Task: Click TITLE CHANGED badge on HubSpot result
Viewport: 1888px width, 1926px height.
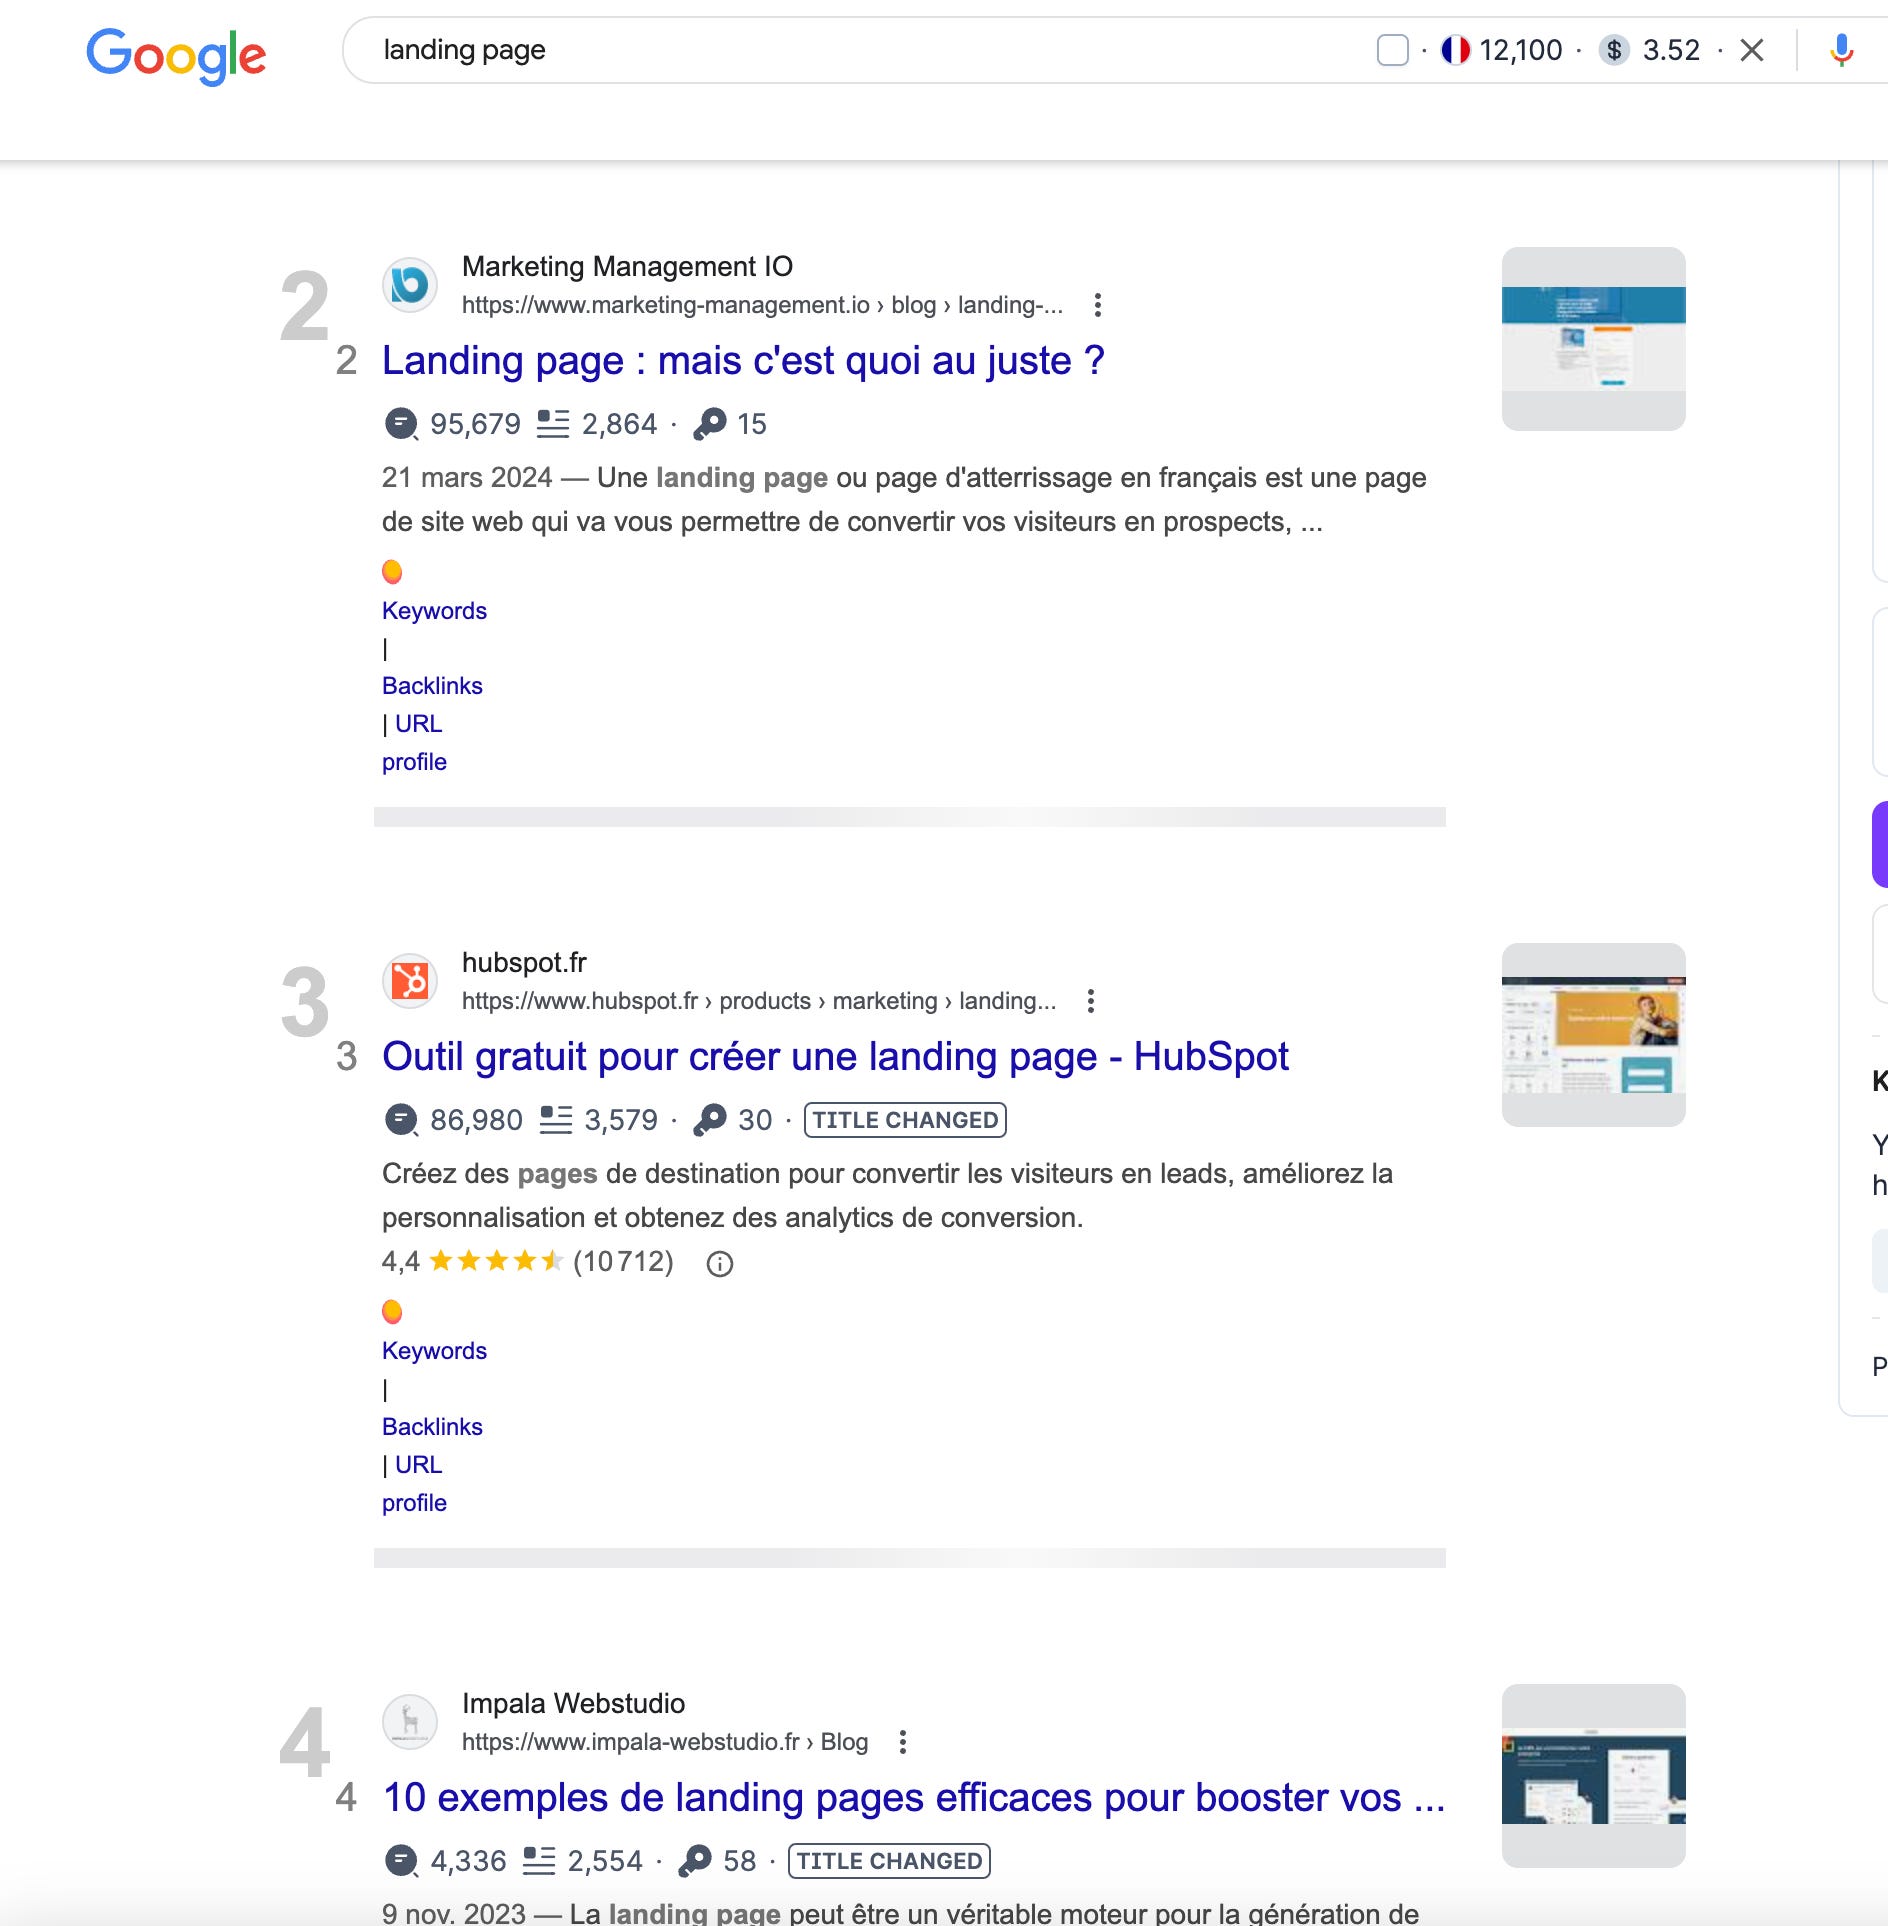Action: pos(905,1120)
